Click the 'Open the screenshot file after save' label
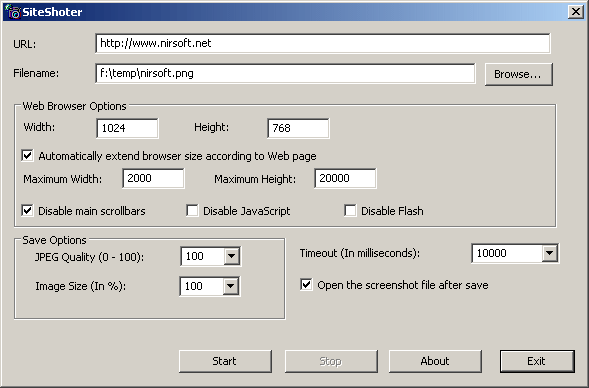Viewport: 589px width, 388px height. [403, 285]
